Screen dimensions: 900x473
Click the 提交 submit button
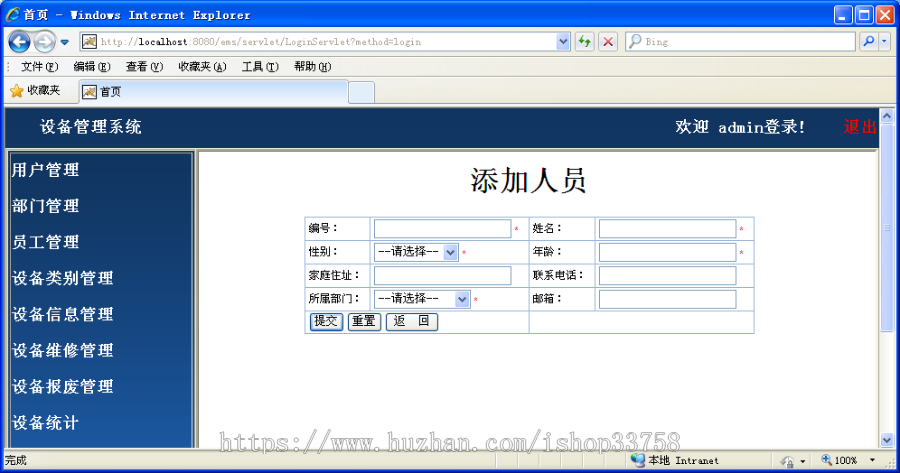click(x=327, y=321)
